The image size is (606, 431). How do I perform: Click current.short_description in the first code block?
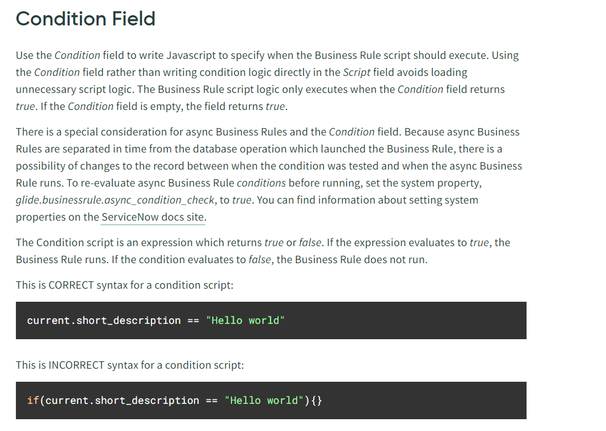click(x=104, y=320)
